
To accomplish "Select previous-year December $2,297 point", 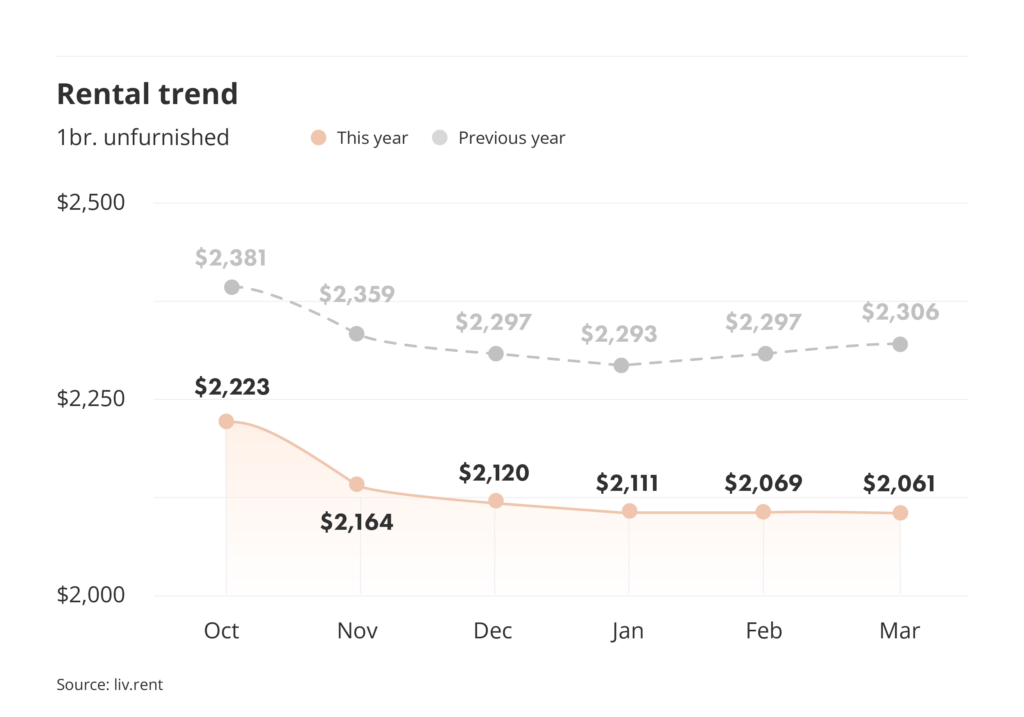I will 495,354.
